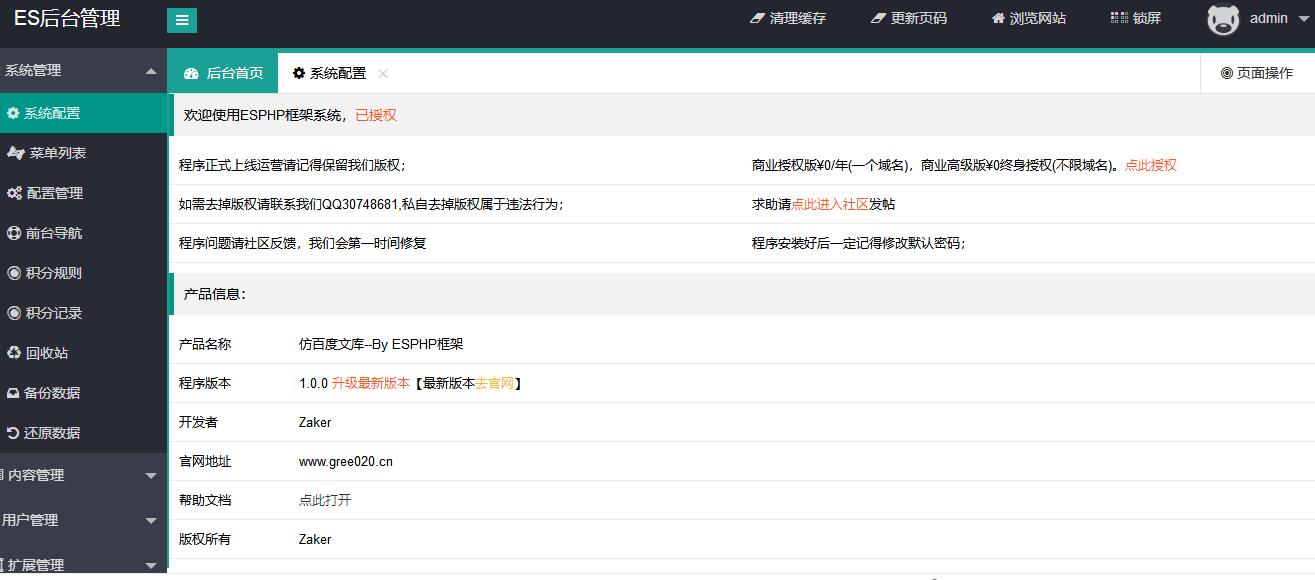Open 菜单列表 in the sidebar
Screen dimensions: 1315x580
[x=57, y=153]
